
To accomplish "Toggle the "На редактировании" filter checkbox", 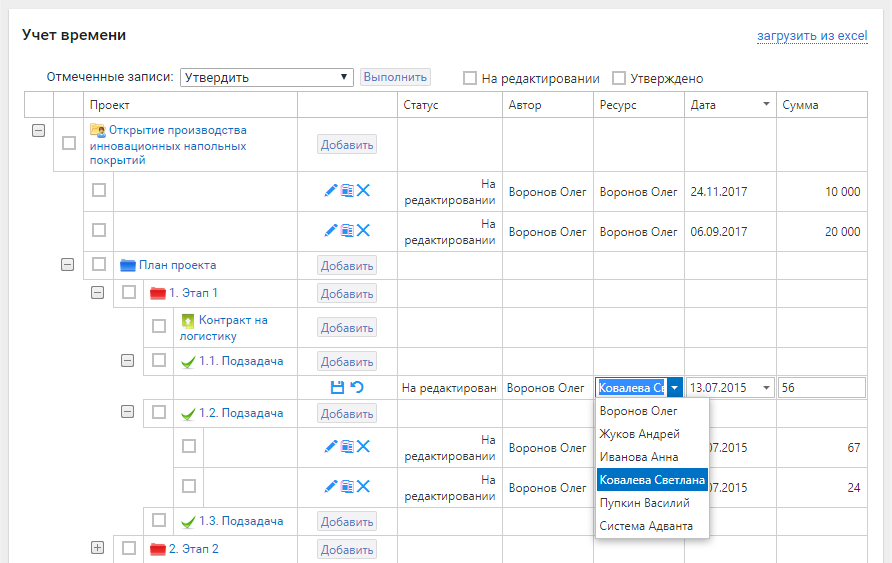I will [469, 78].
